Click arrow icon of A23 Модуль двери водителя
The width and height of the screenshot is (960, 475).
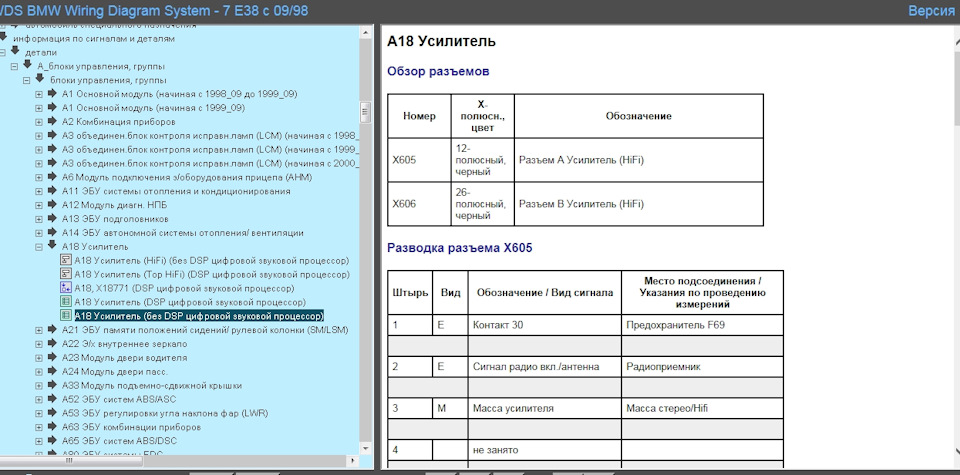click(x=52, y=357)
